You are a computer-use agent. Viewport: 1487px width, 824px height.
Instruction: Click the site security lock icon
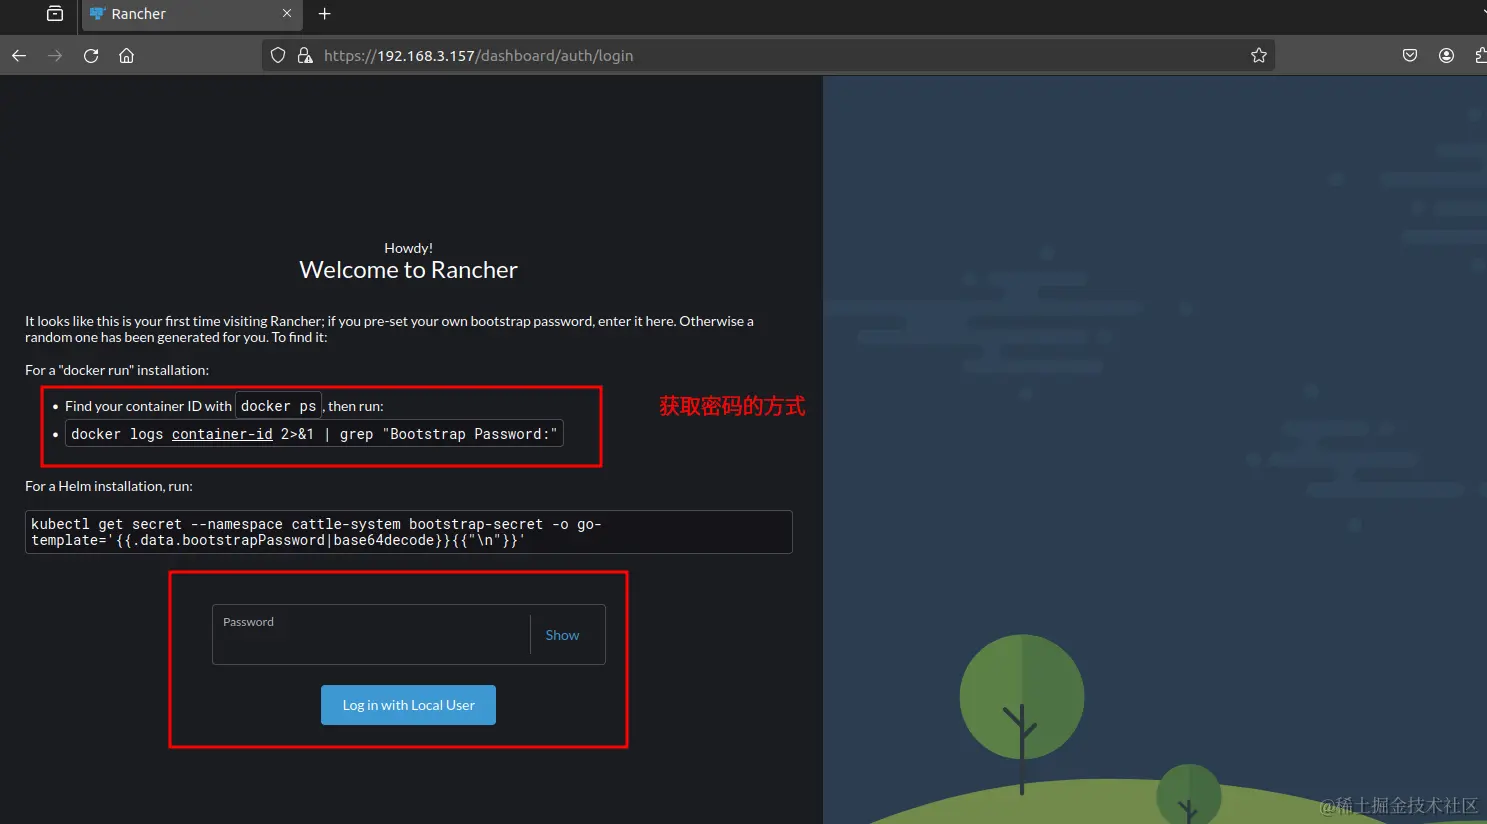pos(306,56)
